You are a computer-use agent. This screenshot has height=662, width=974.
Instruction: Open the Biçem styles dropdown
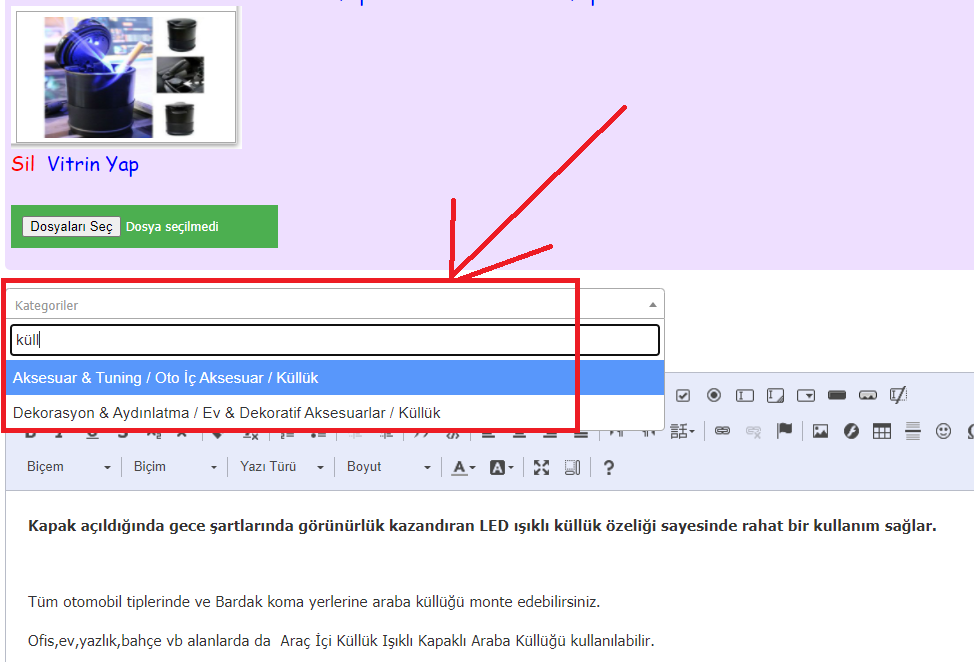pyautogui.click(x=68, y=466)
